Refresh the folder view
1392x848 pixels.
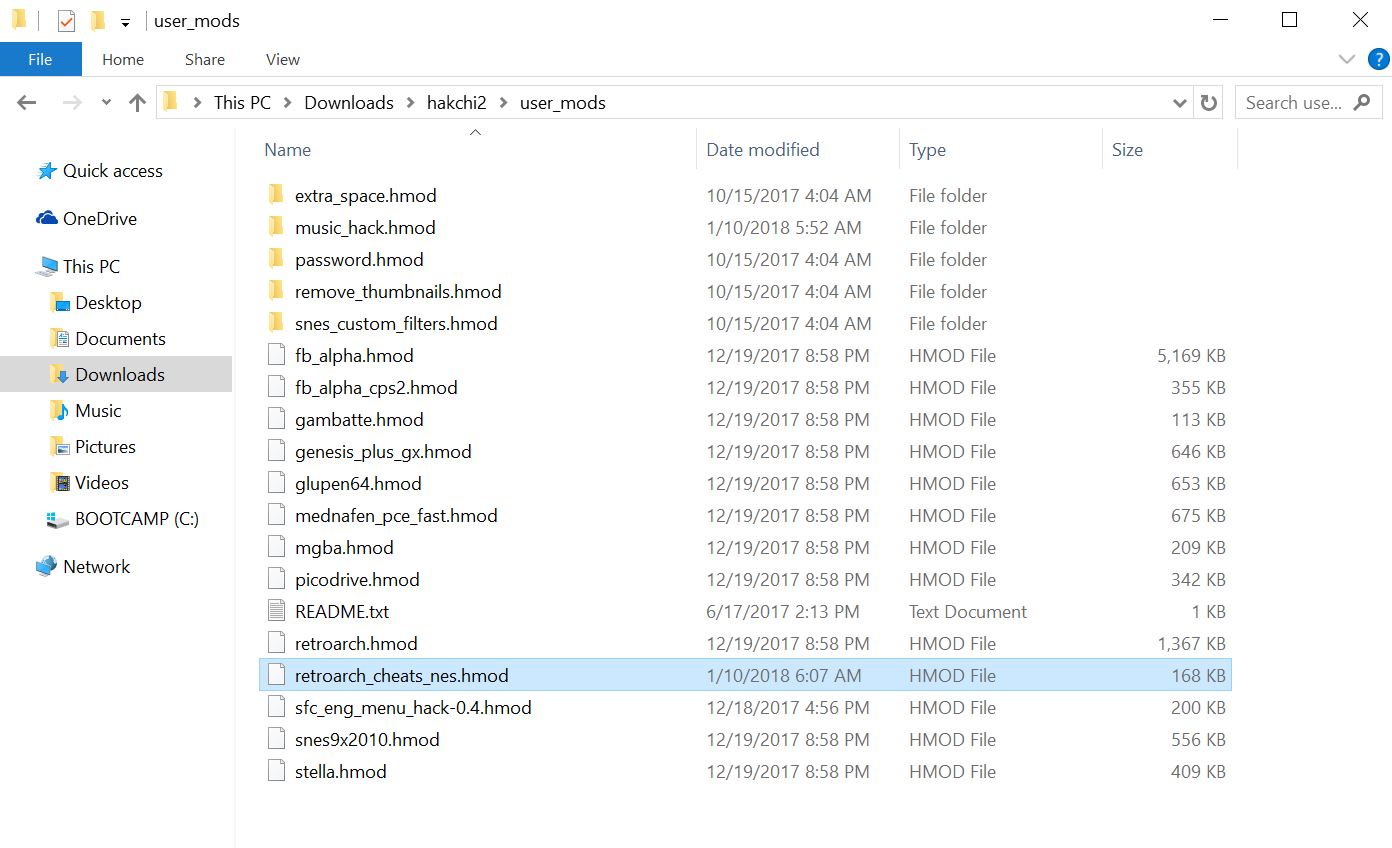pyautogui.click(x=1209, y=102)
